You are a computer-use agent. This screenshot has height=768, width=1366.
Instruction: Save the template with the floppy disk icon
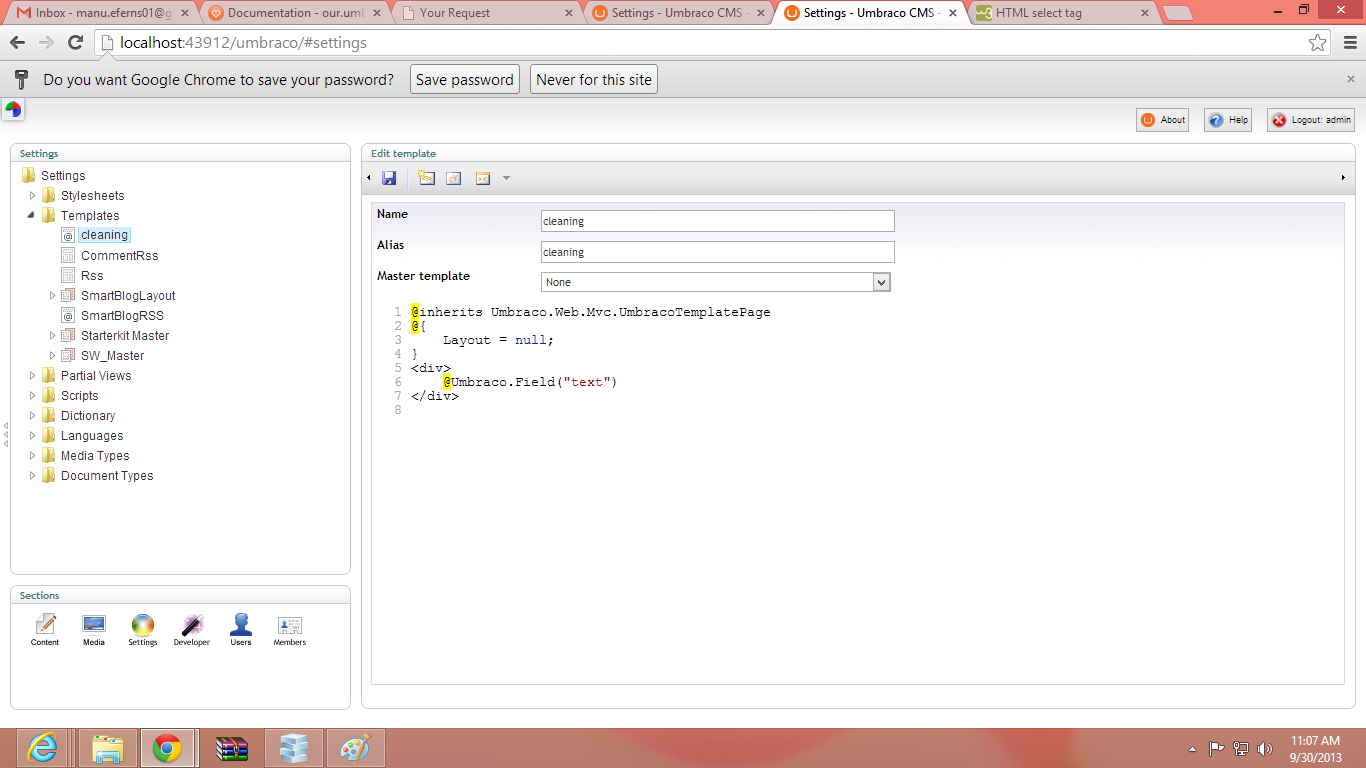tap(389, 178)
